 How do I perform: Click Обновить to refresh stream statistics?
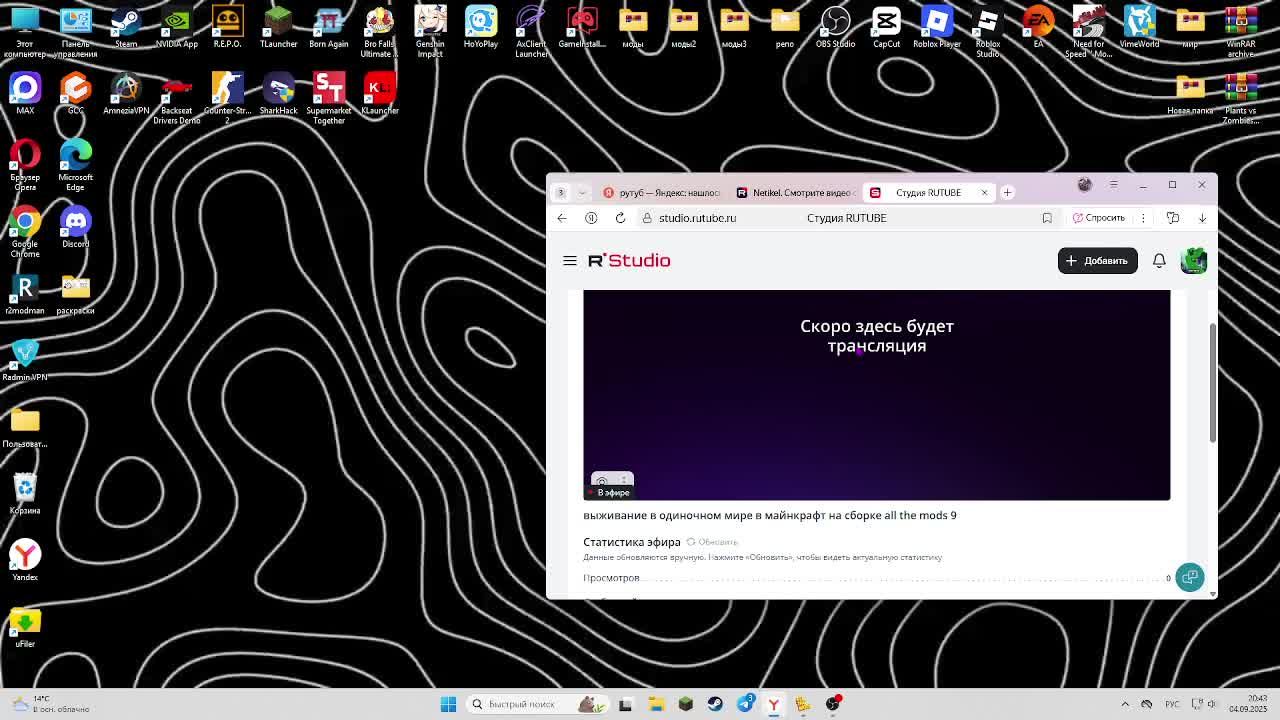click(712, 542)
